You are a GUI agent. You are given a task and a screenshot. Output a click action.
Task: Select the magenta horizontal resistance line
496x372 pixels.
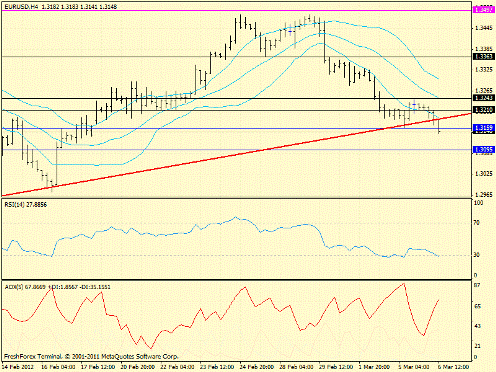tap(237, 11)
